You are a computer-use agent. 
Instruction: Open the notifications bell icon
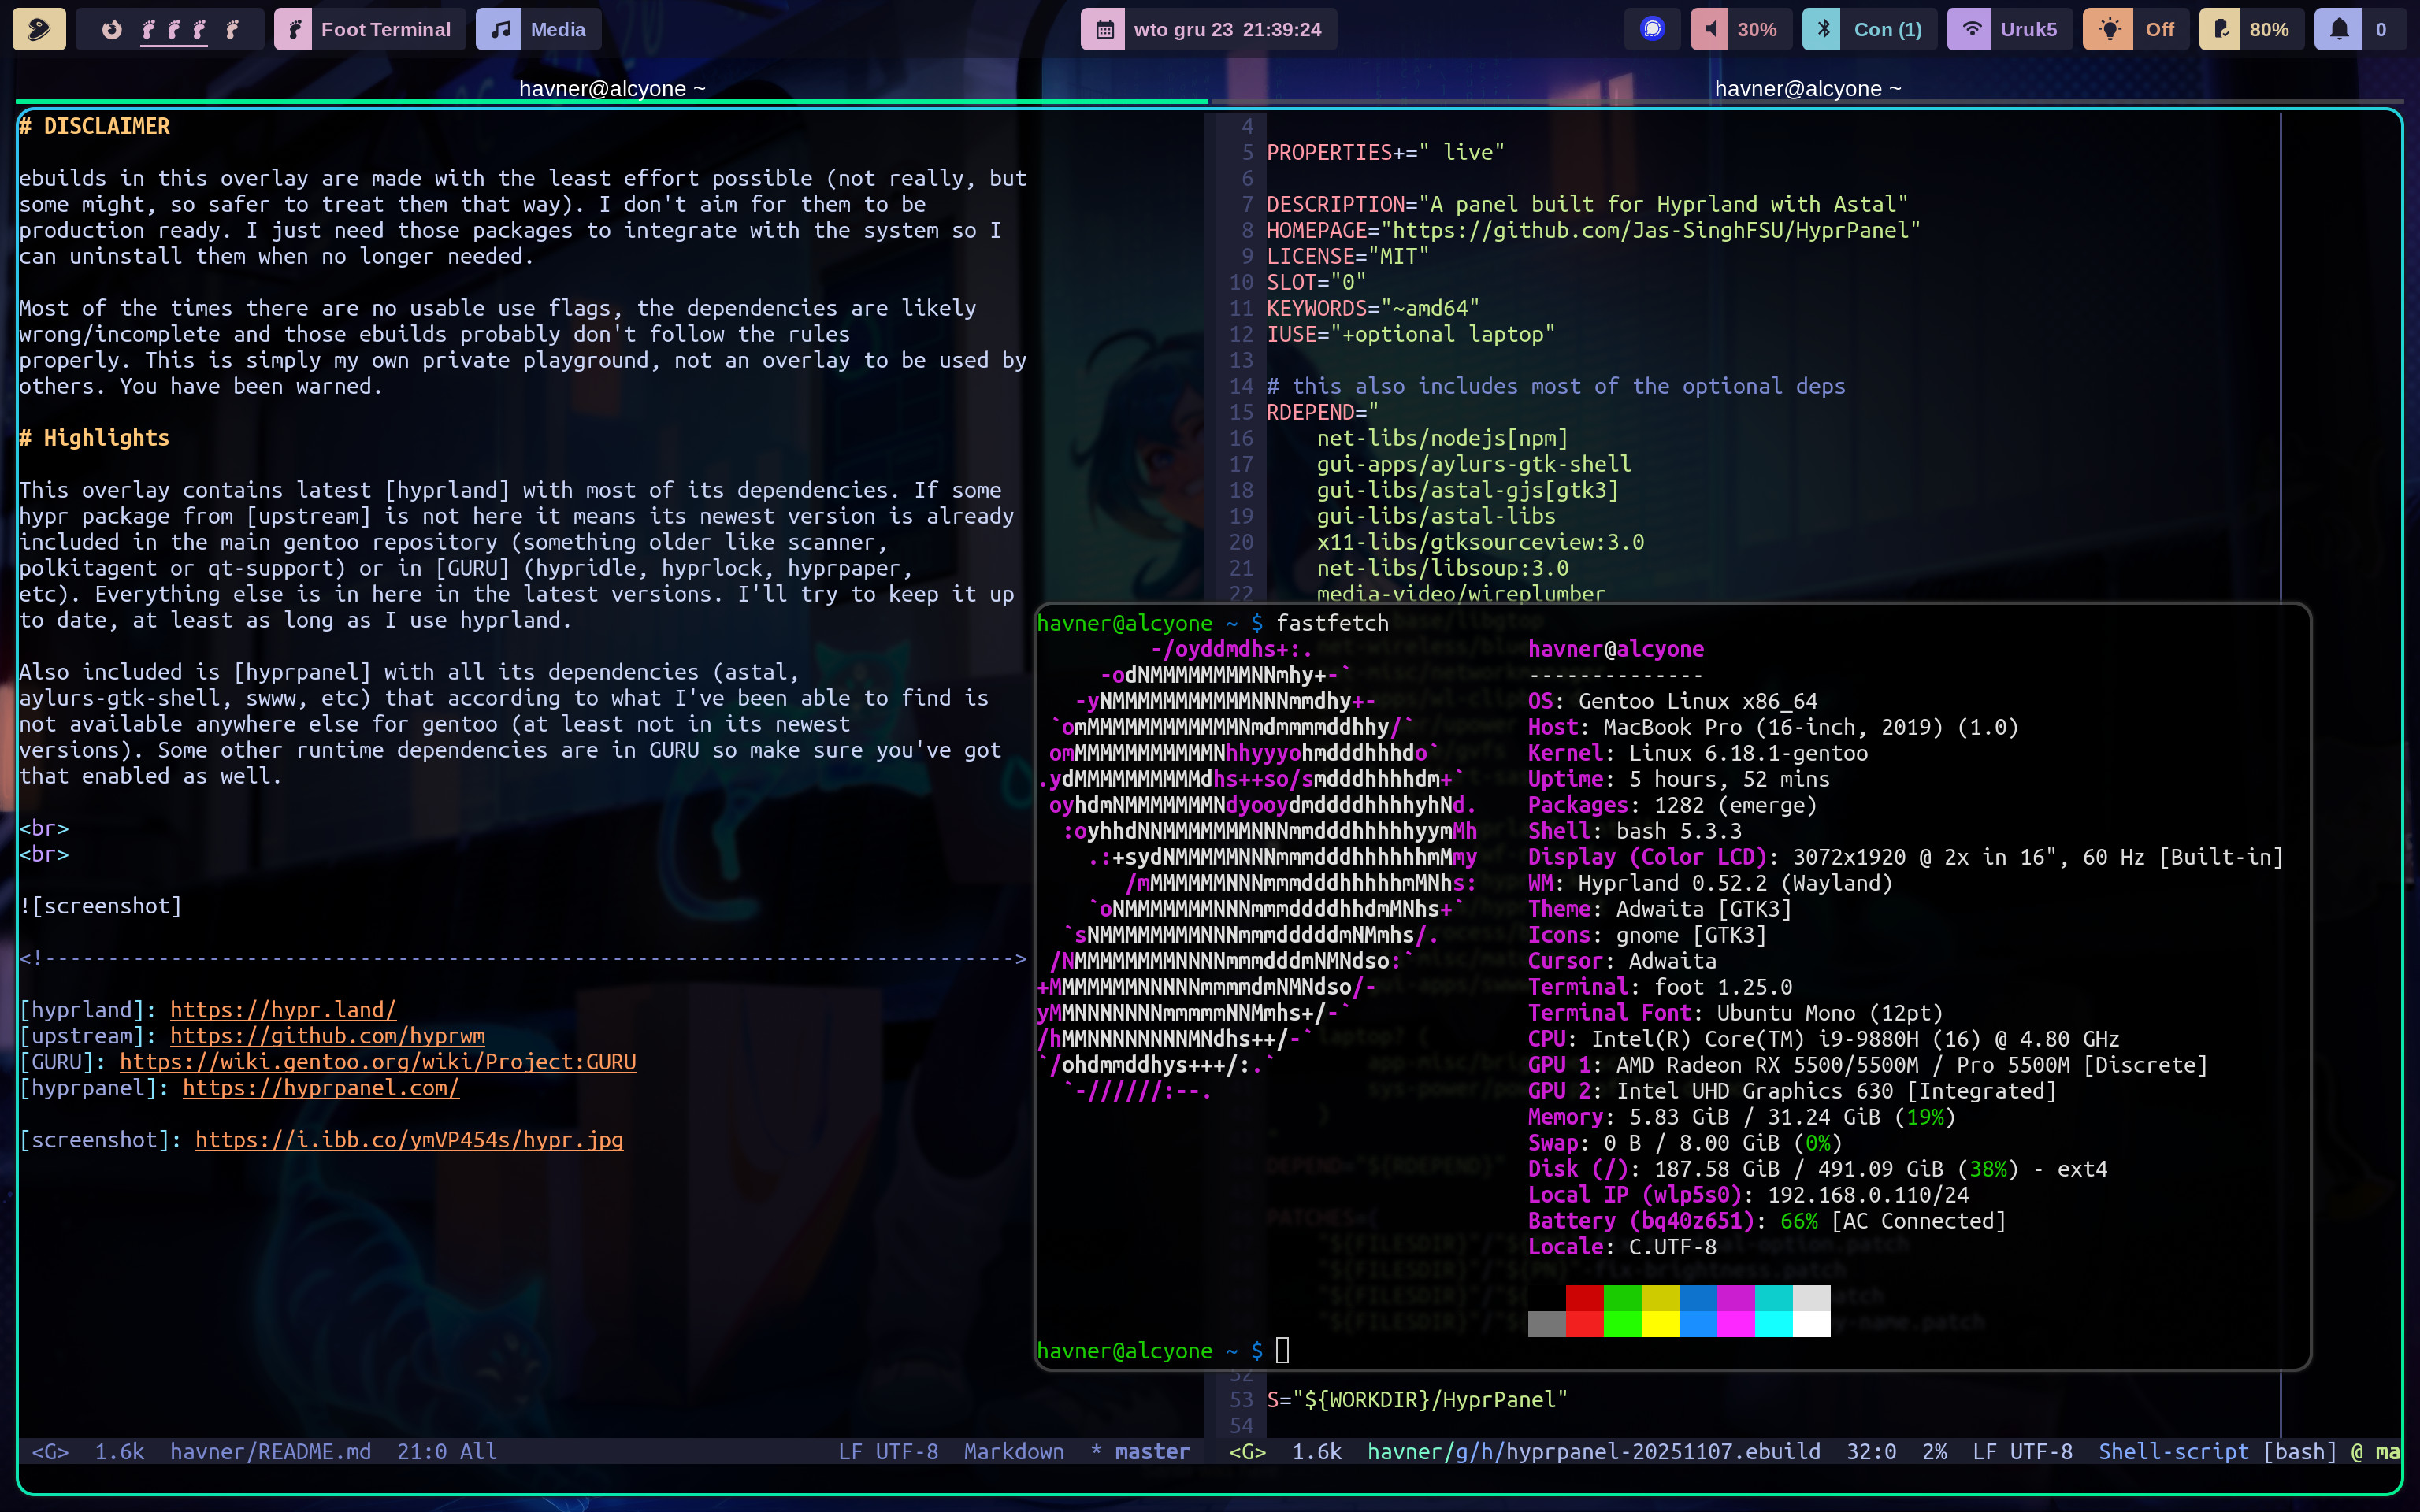click(x=2339, y=29)
